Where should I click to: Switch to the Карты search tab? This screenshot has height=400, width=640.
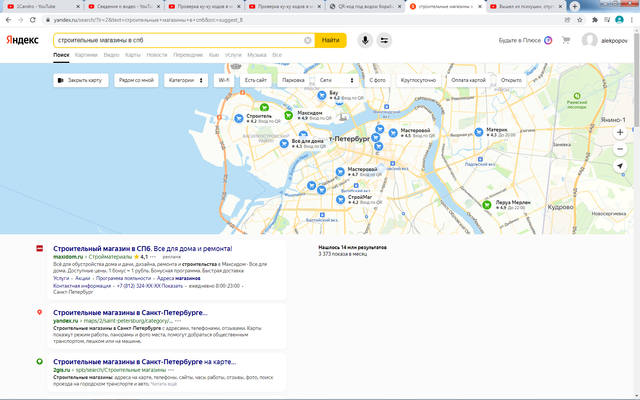pos(133,55)
